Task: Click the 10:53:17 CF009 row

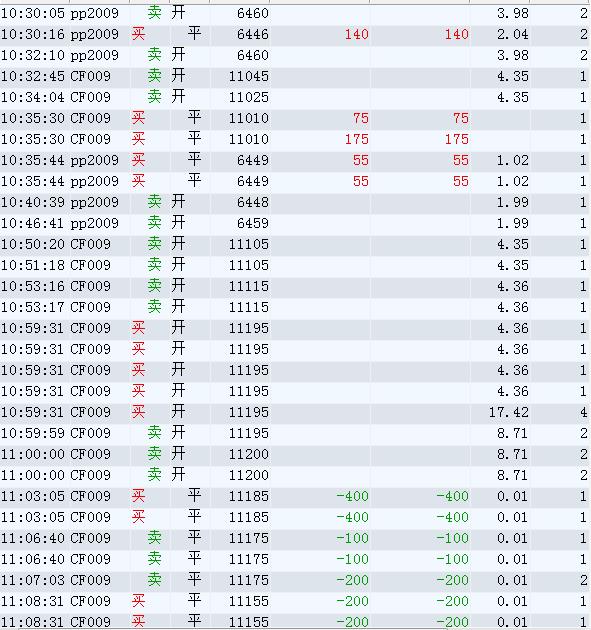Action: pos(295,307)
